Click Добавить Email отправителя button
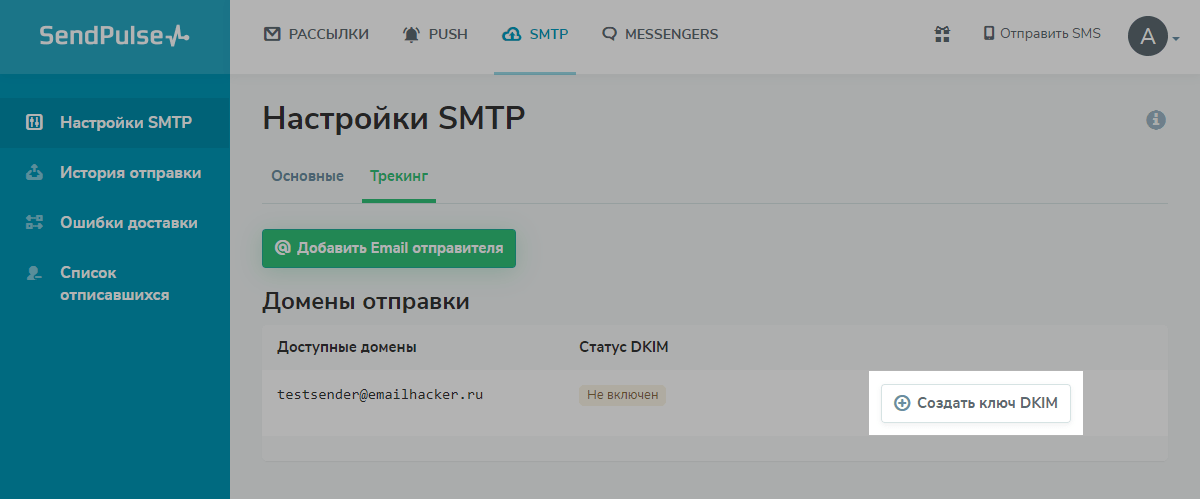 [389, 248]
